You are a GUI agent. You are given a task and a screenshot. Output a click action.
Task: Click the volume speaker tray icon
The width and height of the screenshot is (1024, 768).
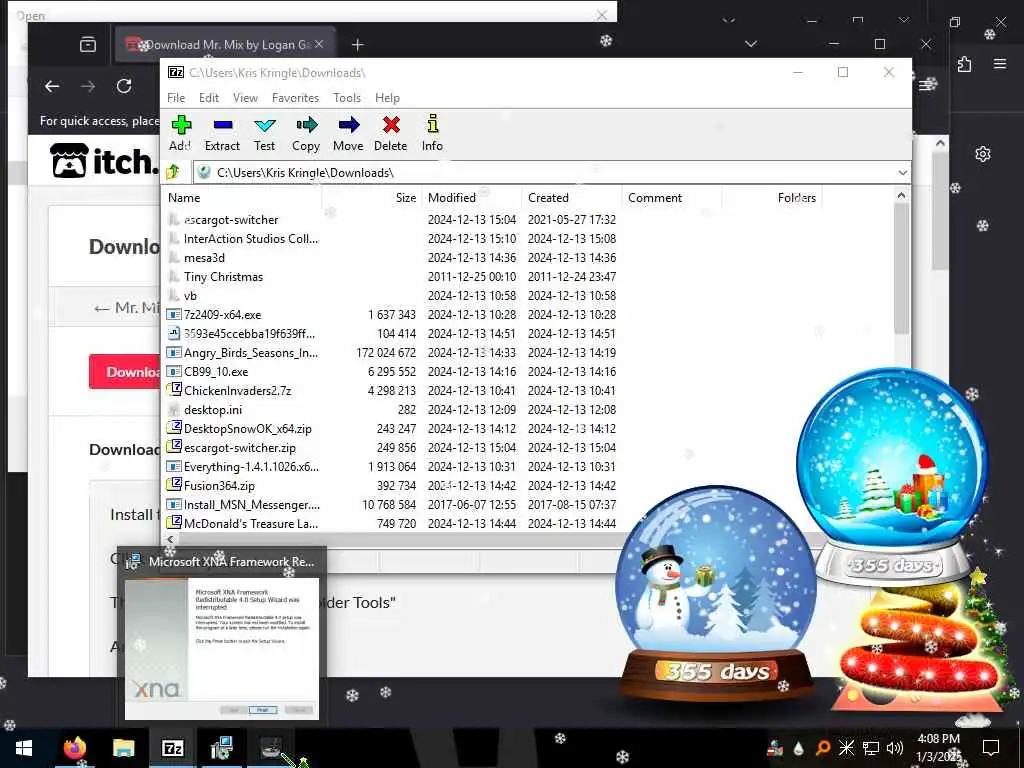(895, 748)
